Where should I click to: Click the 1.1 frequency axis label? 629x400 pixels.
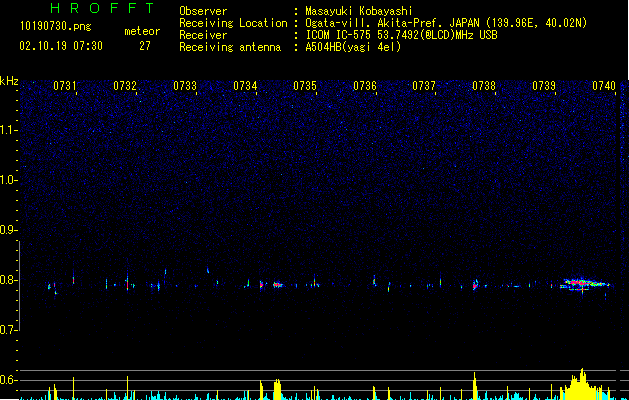click(7, 130)
